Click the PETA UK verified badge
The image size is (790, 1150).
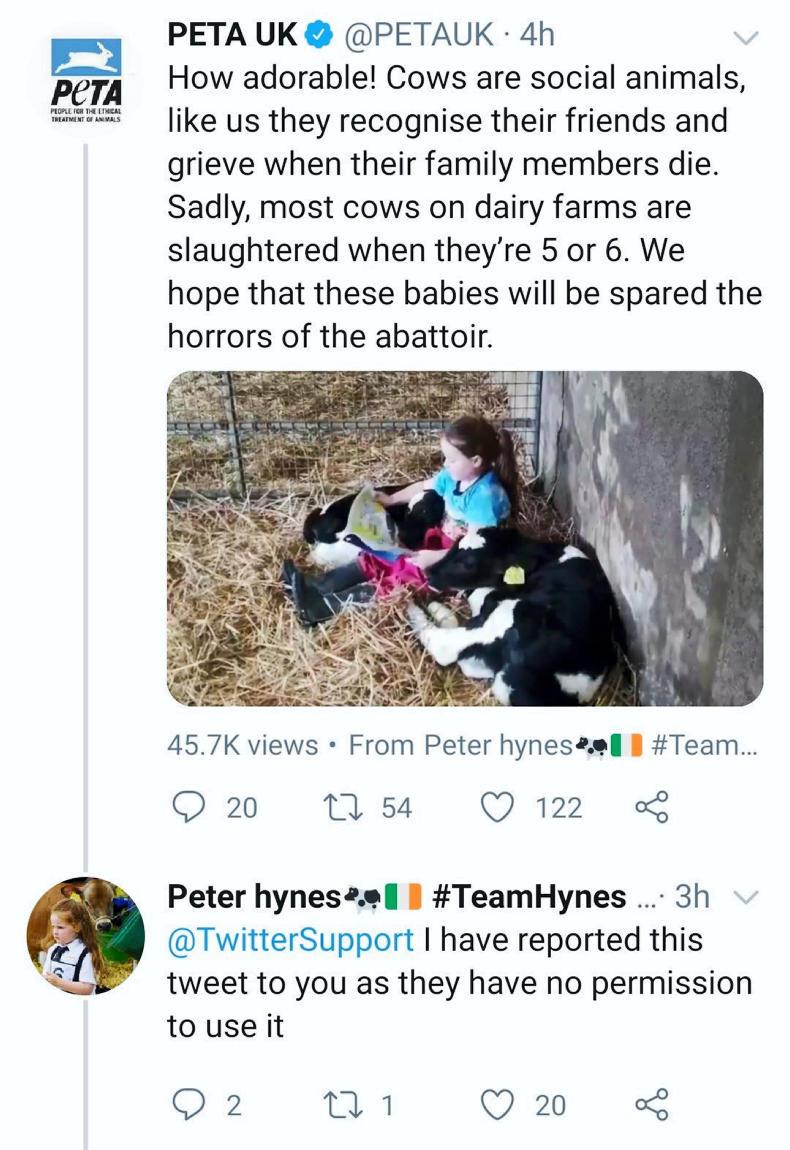click(x=319, y=35)
